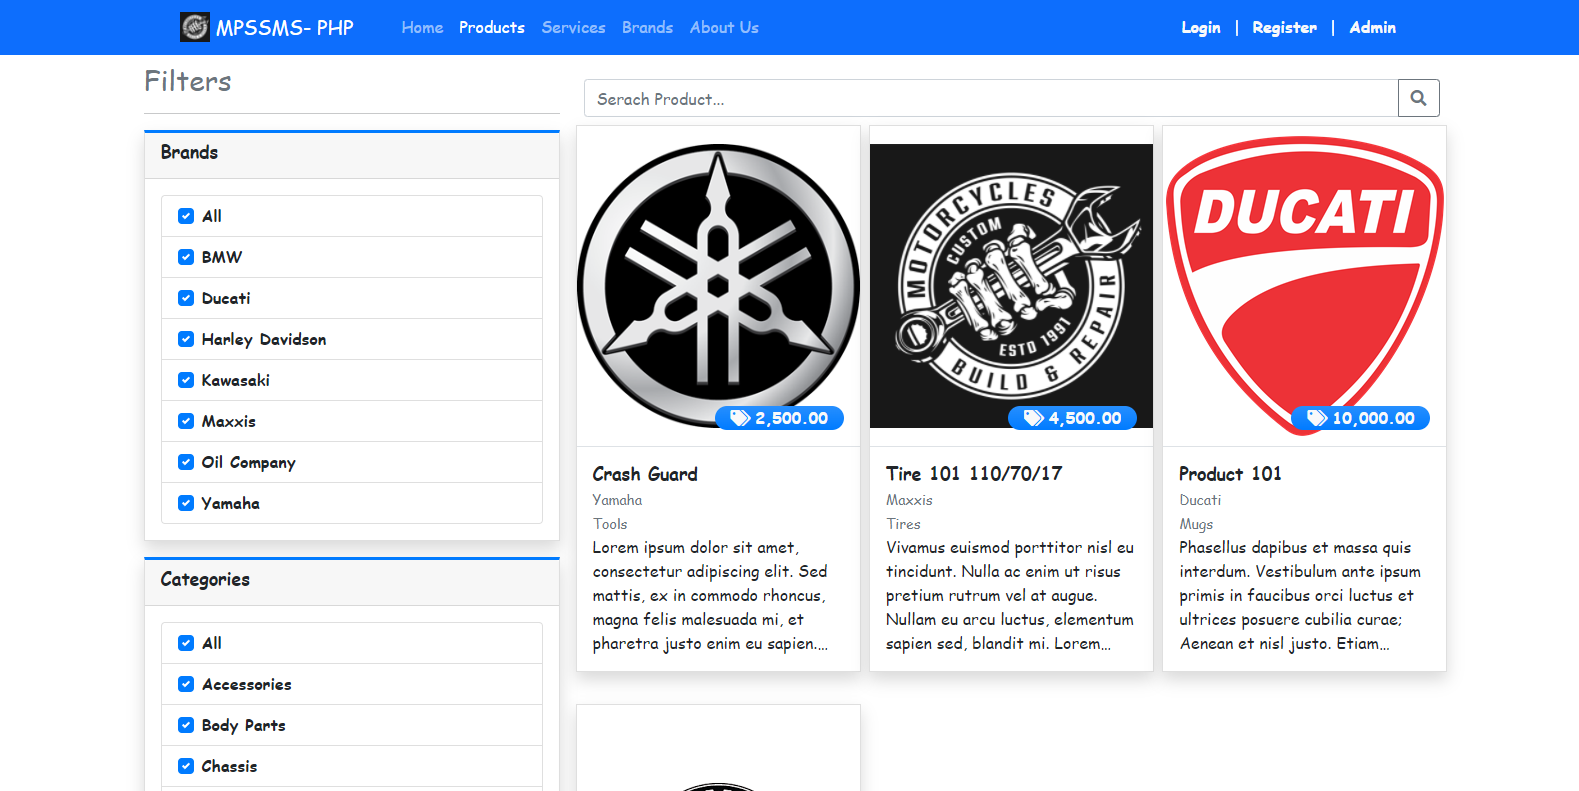Open the Product 101 Ducati logo image
1579x791 pixels.
tap(1304, 286)
